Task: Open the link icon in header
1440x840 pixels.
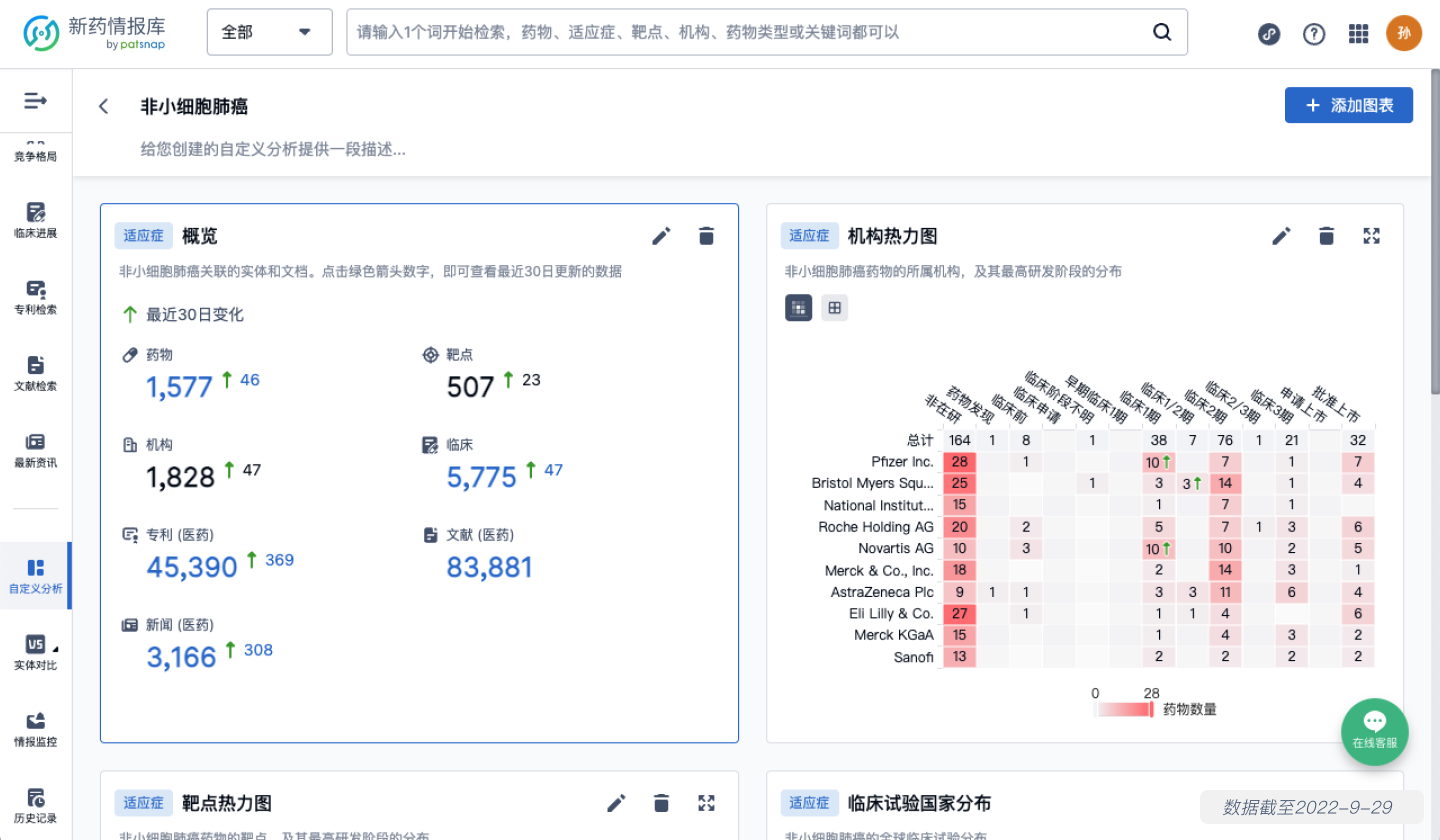Action: [1269, 33]
